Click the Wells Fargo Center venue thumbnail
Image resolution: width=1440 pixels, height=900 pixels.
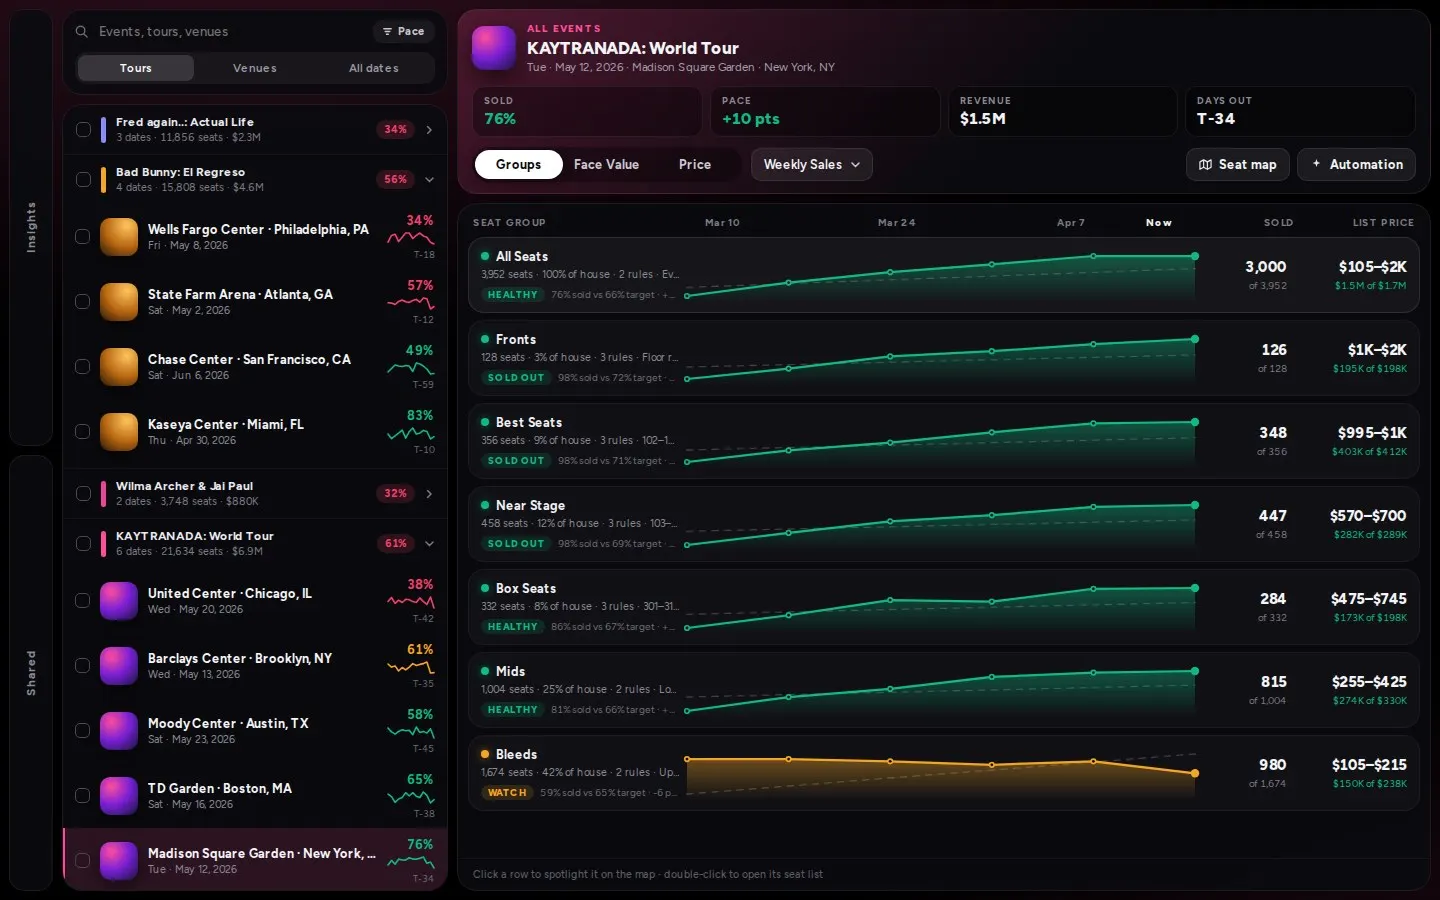tap(119, 237)
